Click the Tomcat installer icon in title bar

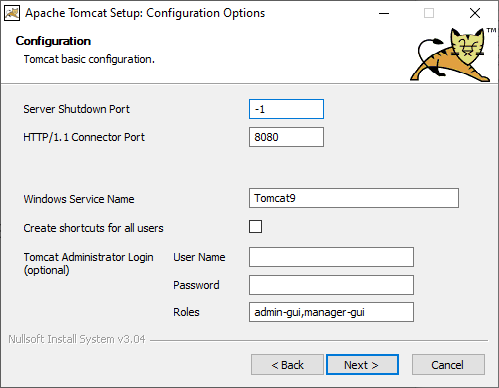12,13
